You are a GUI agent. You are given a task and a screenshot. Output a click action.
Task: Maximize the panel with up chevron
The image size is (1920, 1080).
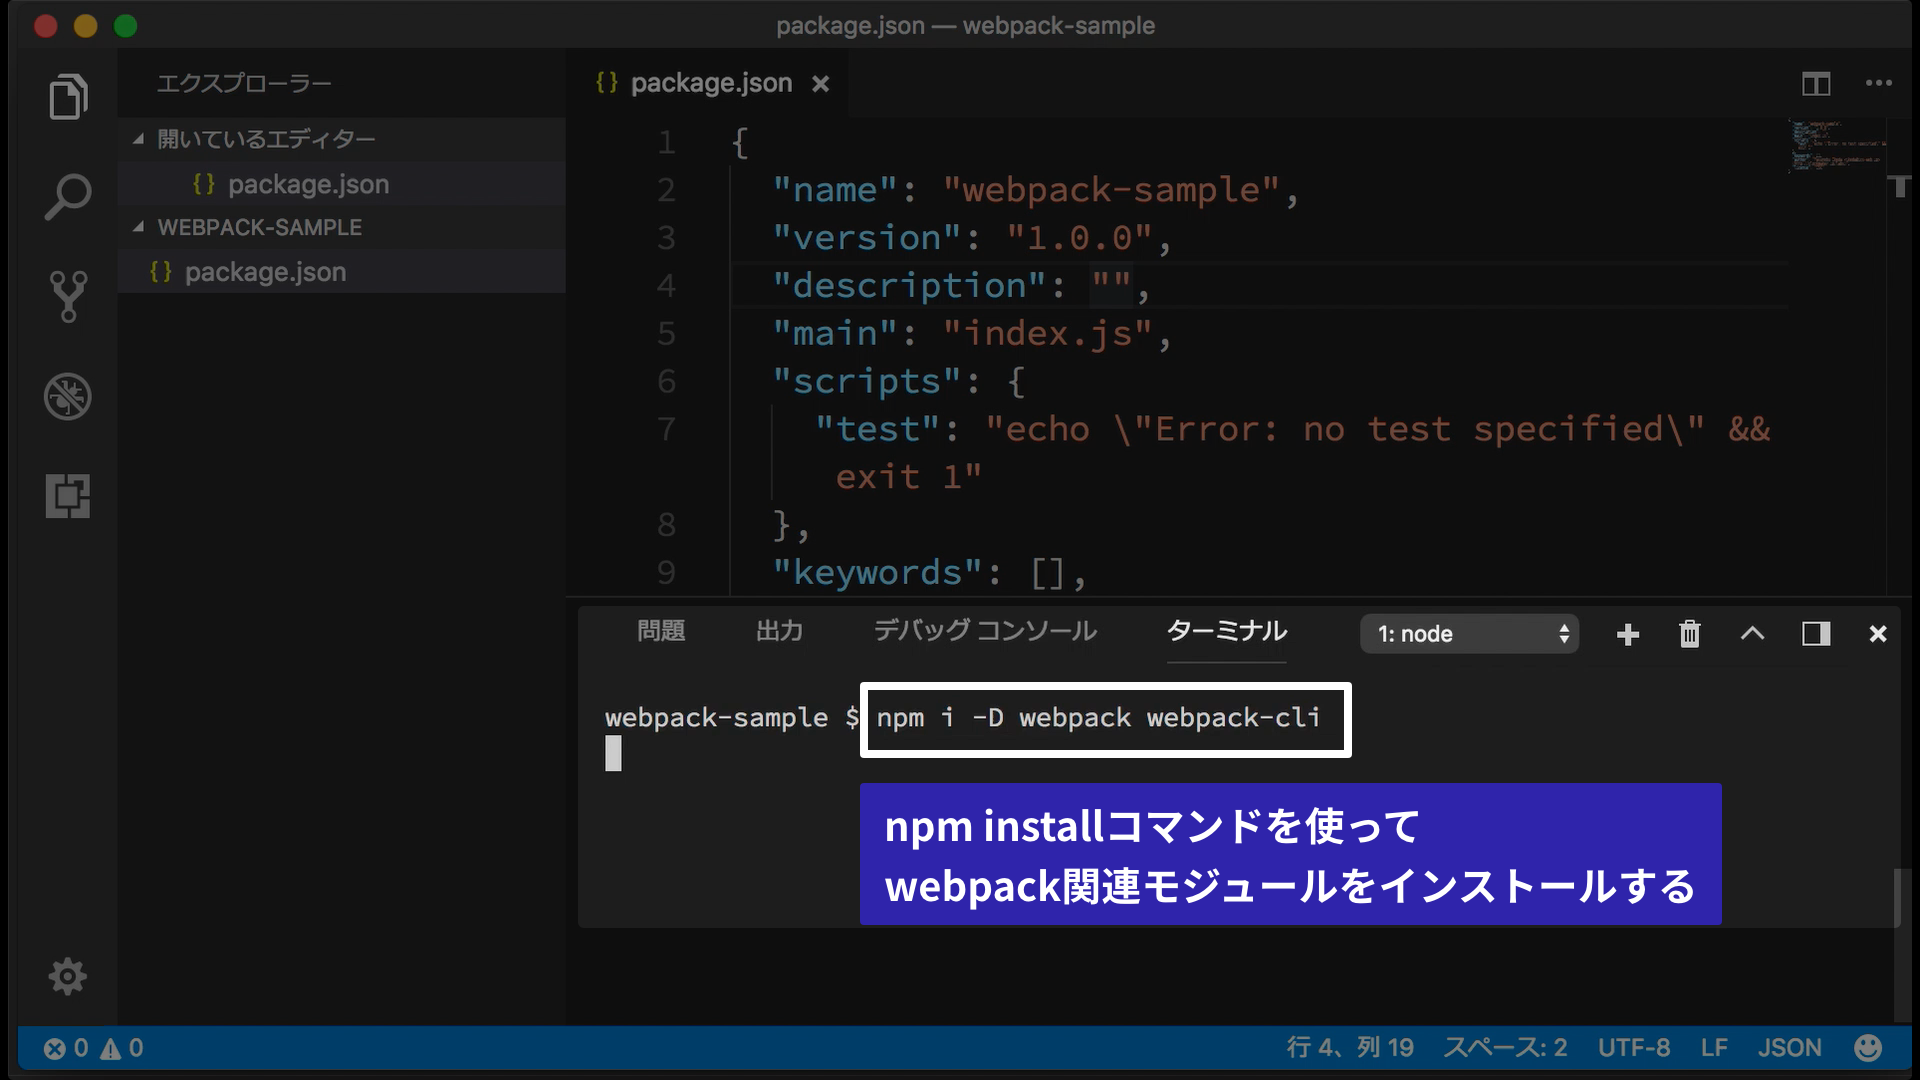point(1753,634)
